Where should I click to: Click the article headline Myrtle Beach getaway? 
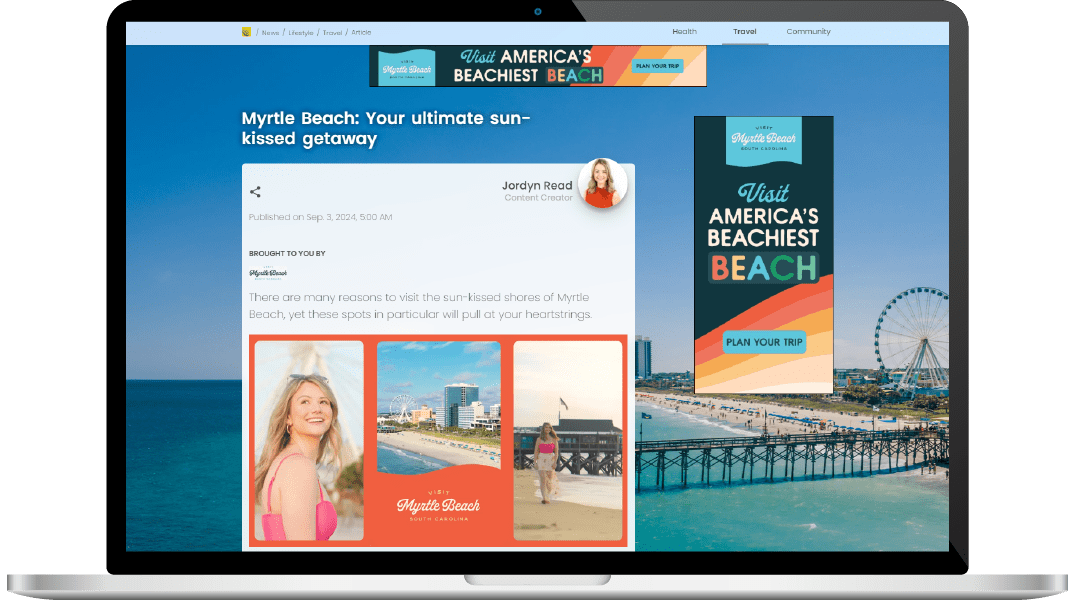coord(386,128)
